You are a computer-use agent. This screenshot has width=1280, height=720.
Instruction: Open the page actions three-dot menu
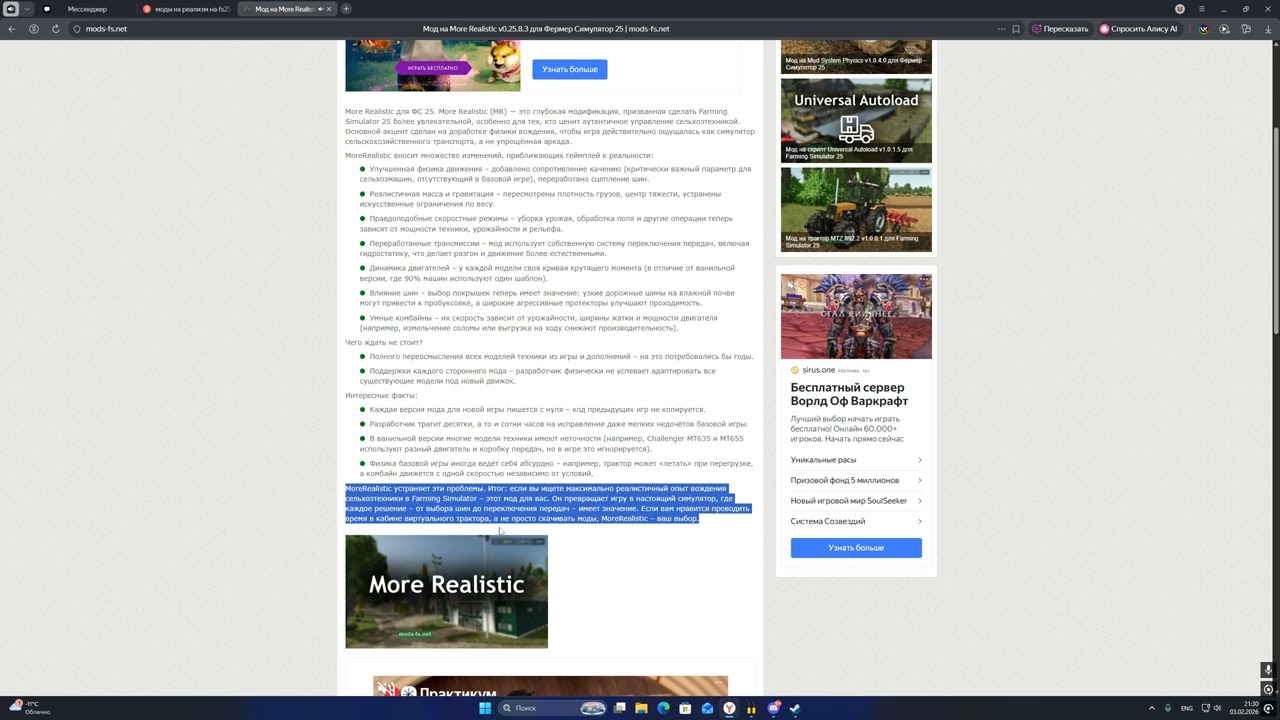(x=1001, y=29)
